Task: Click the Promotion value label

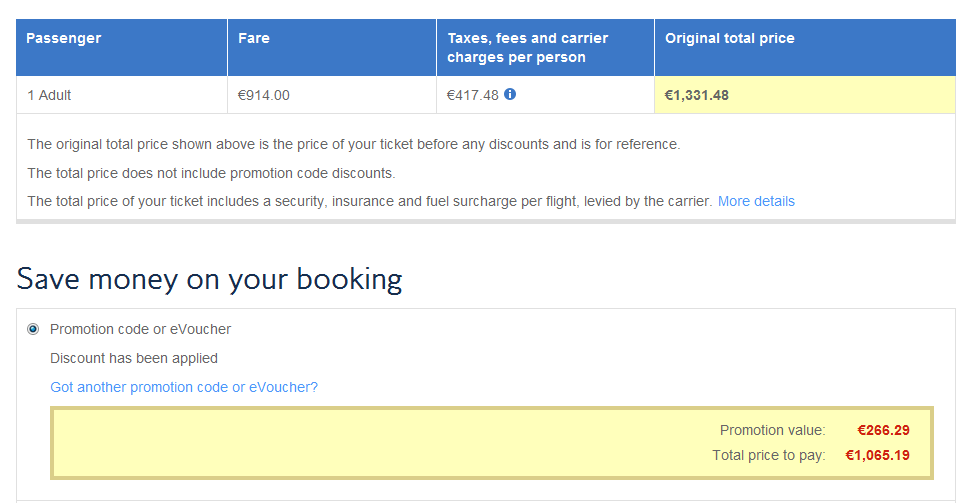Action: (772, 430)
